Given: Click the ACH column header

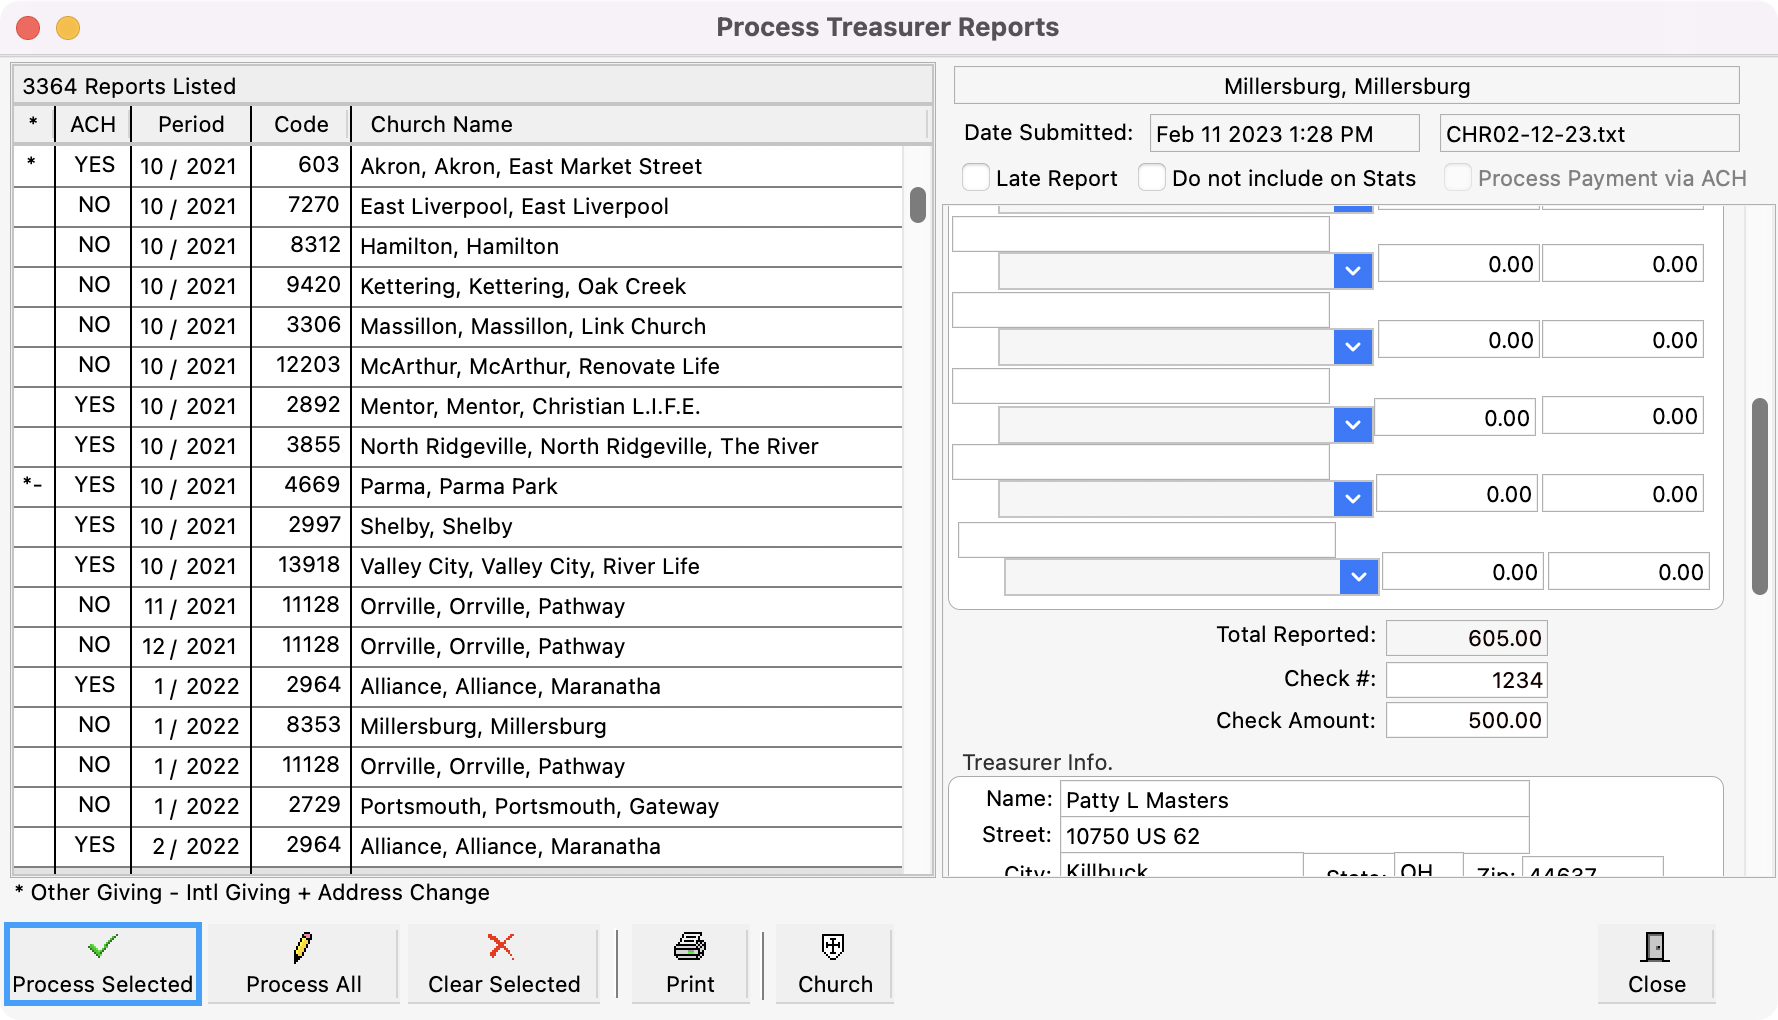Looking at the screenshot, I should [x=92, y=124].
